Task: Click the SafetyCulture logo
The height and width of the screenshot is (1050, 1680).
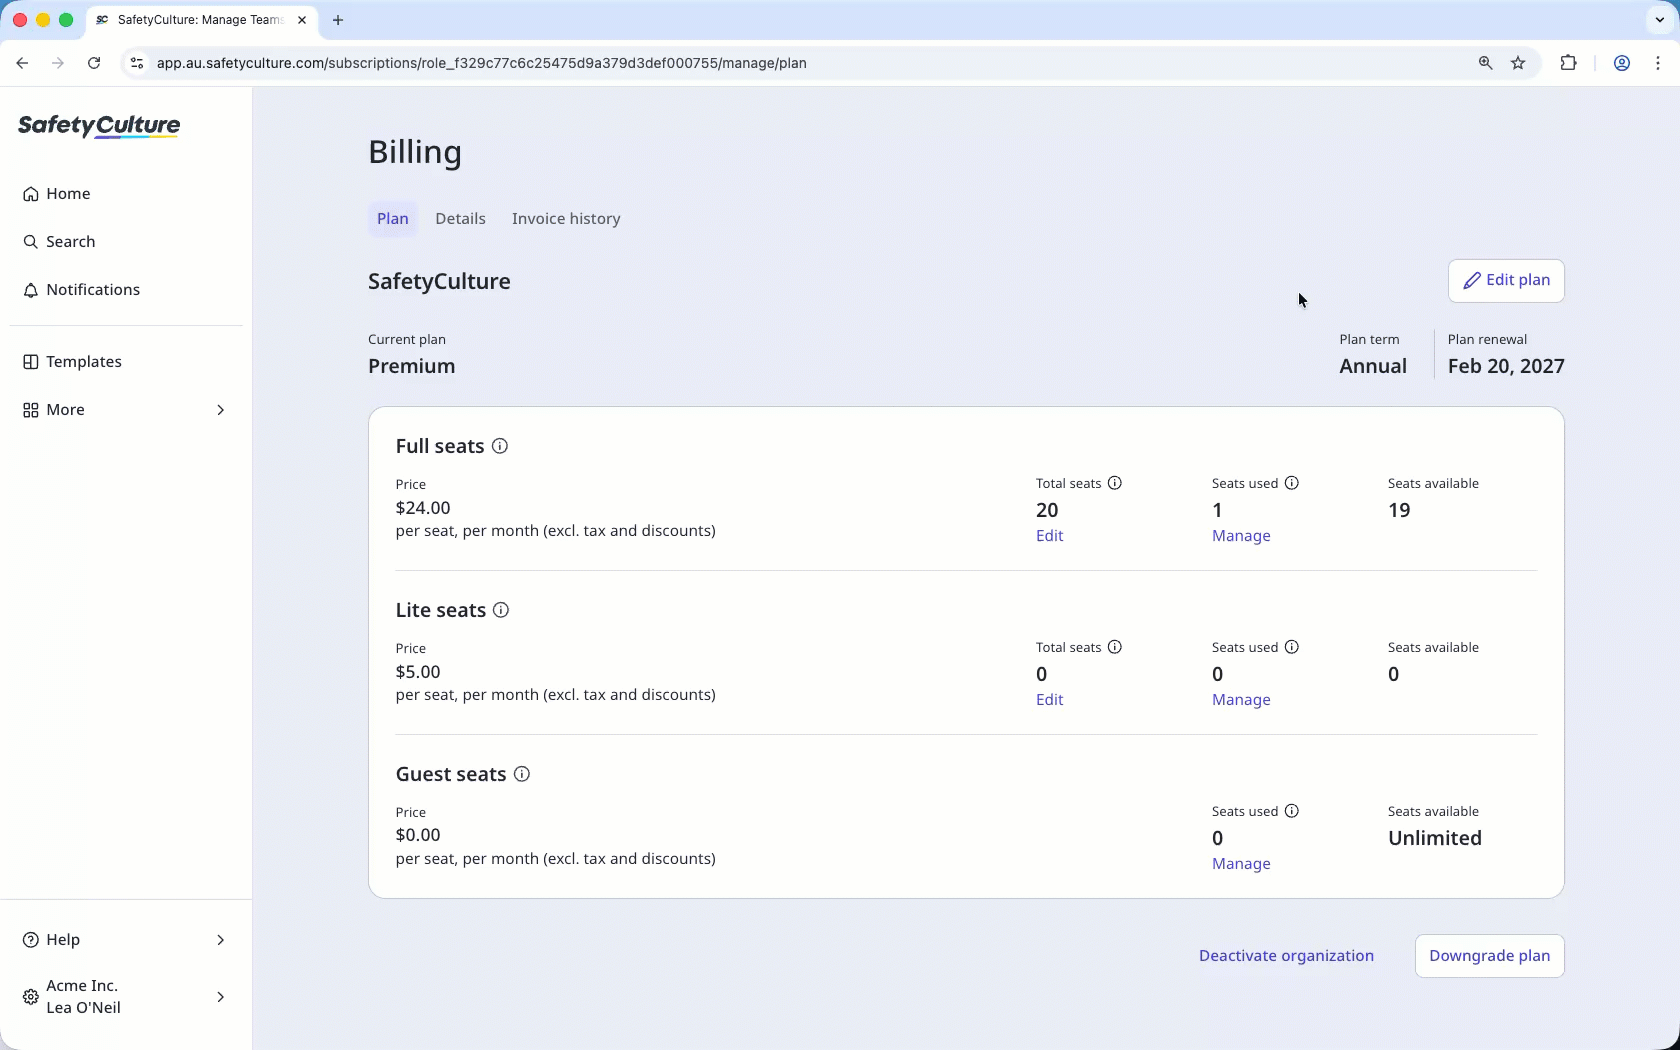Action: (99, 126)
